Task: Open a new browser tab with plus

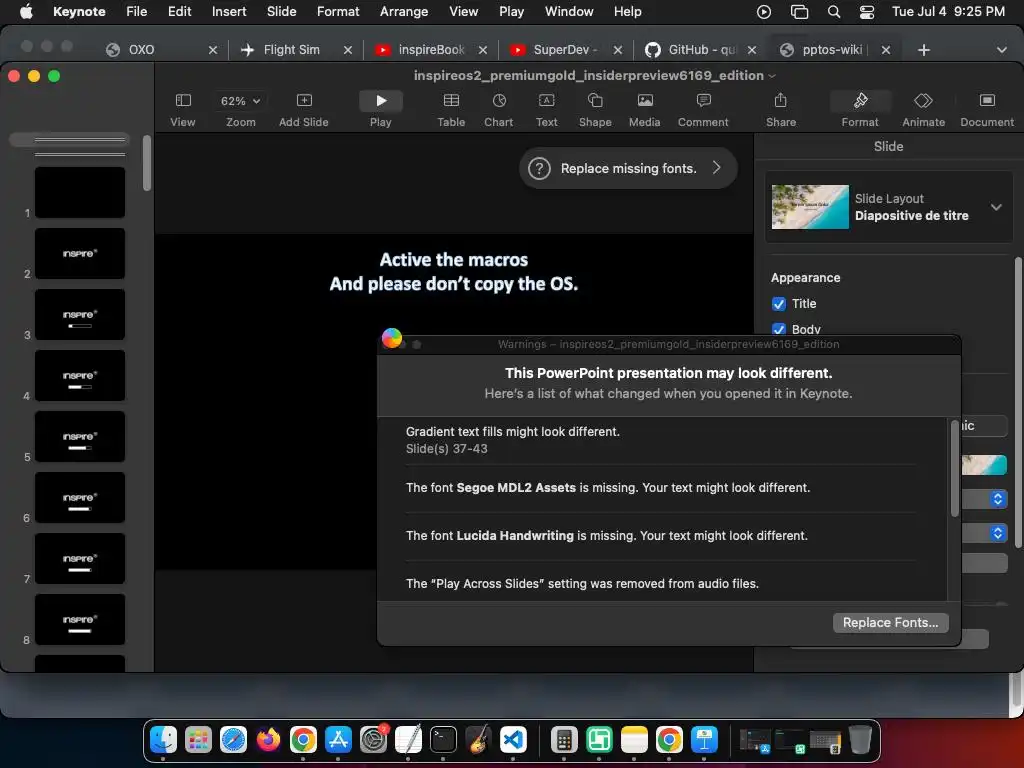Action: tap(923, 50)
